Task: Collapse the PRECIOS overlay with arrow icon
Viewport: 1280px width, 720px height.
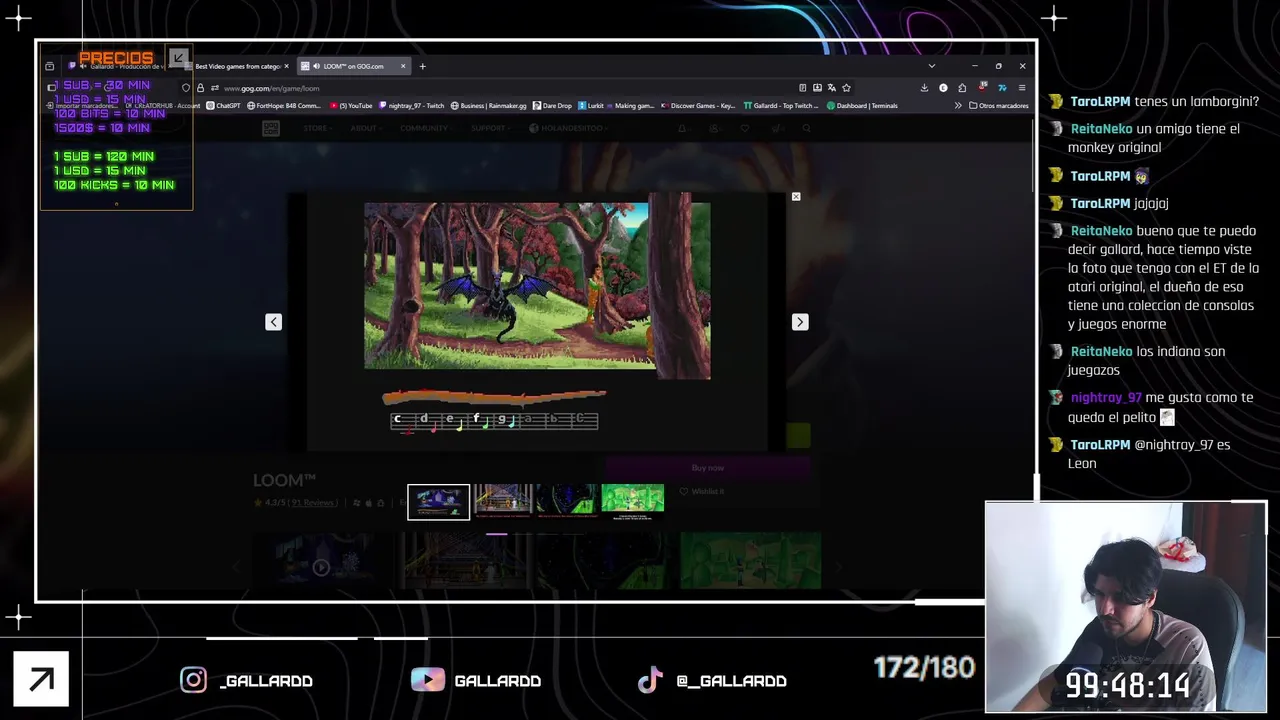Action: tap(178, 58)
